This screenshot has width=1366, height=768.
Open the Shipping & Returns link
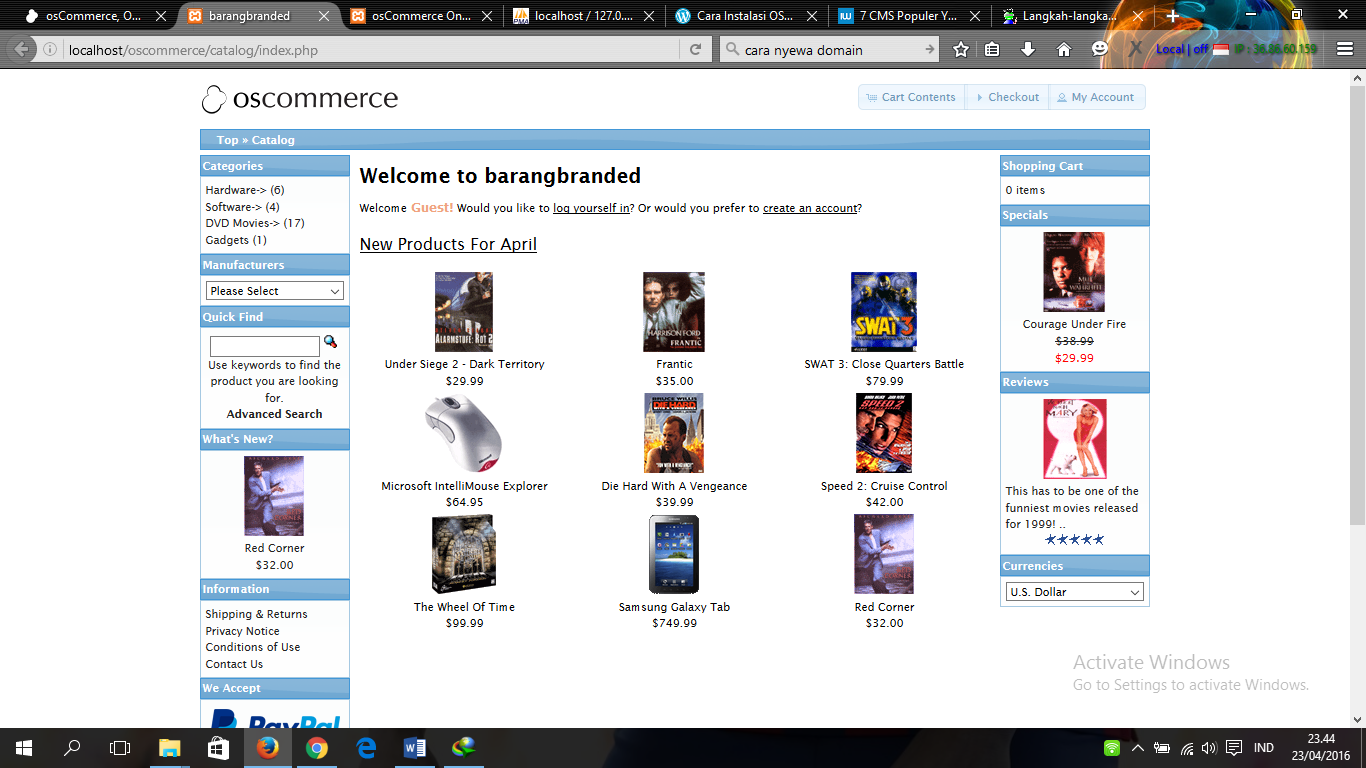256,614
